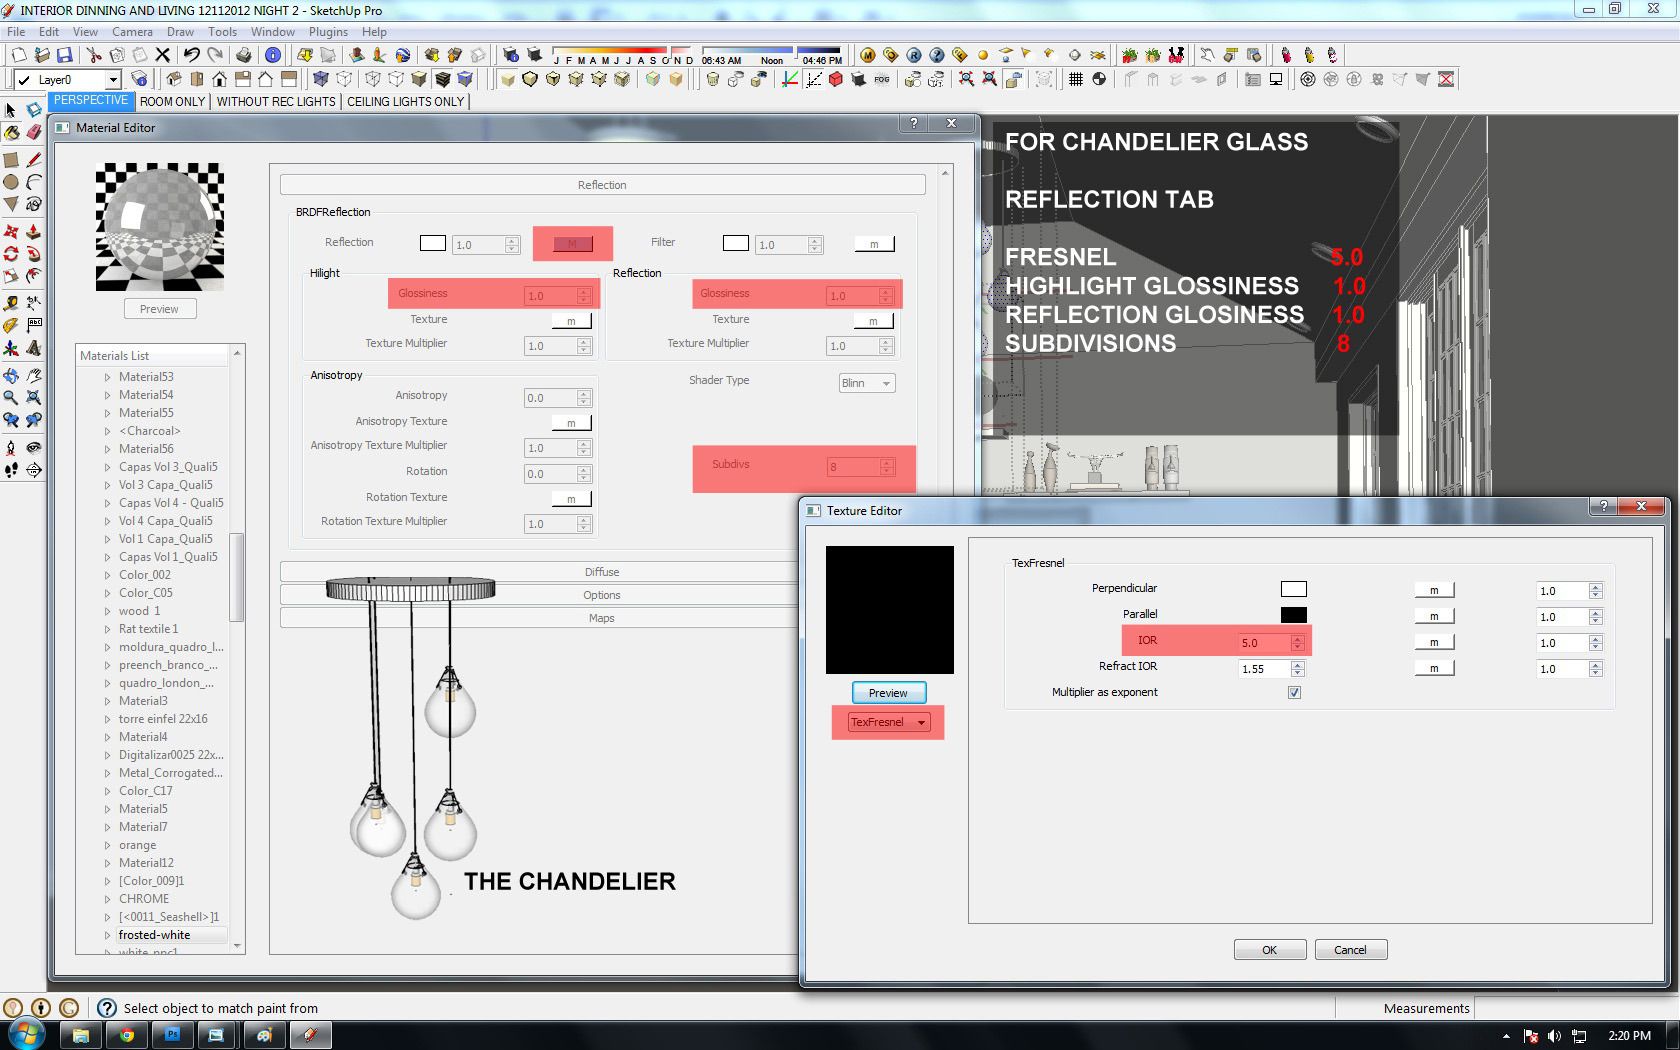Viewport: 1680px width, 1050px height.
Task: Click the Reflection color swatch
Action: click(433, 243)
